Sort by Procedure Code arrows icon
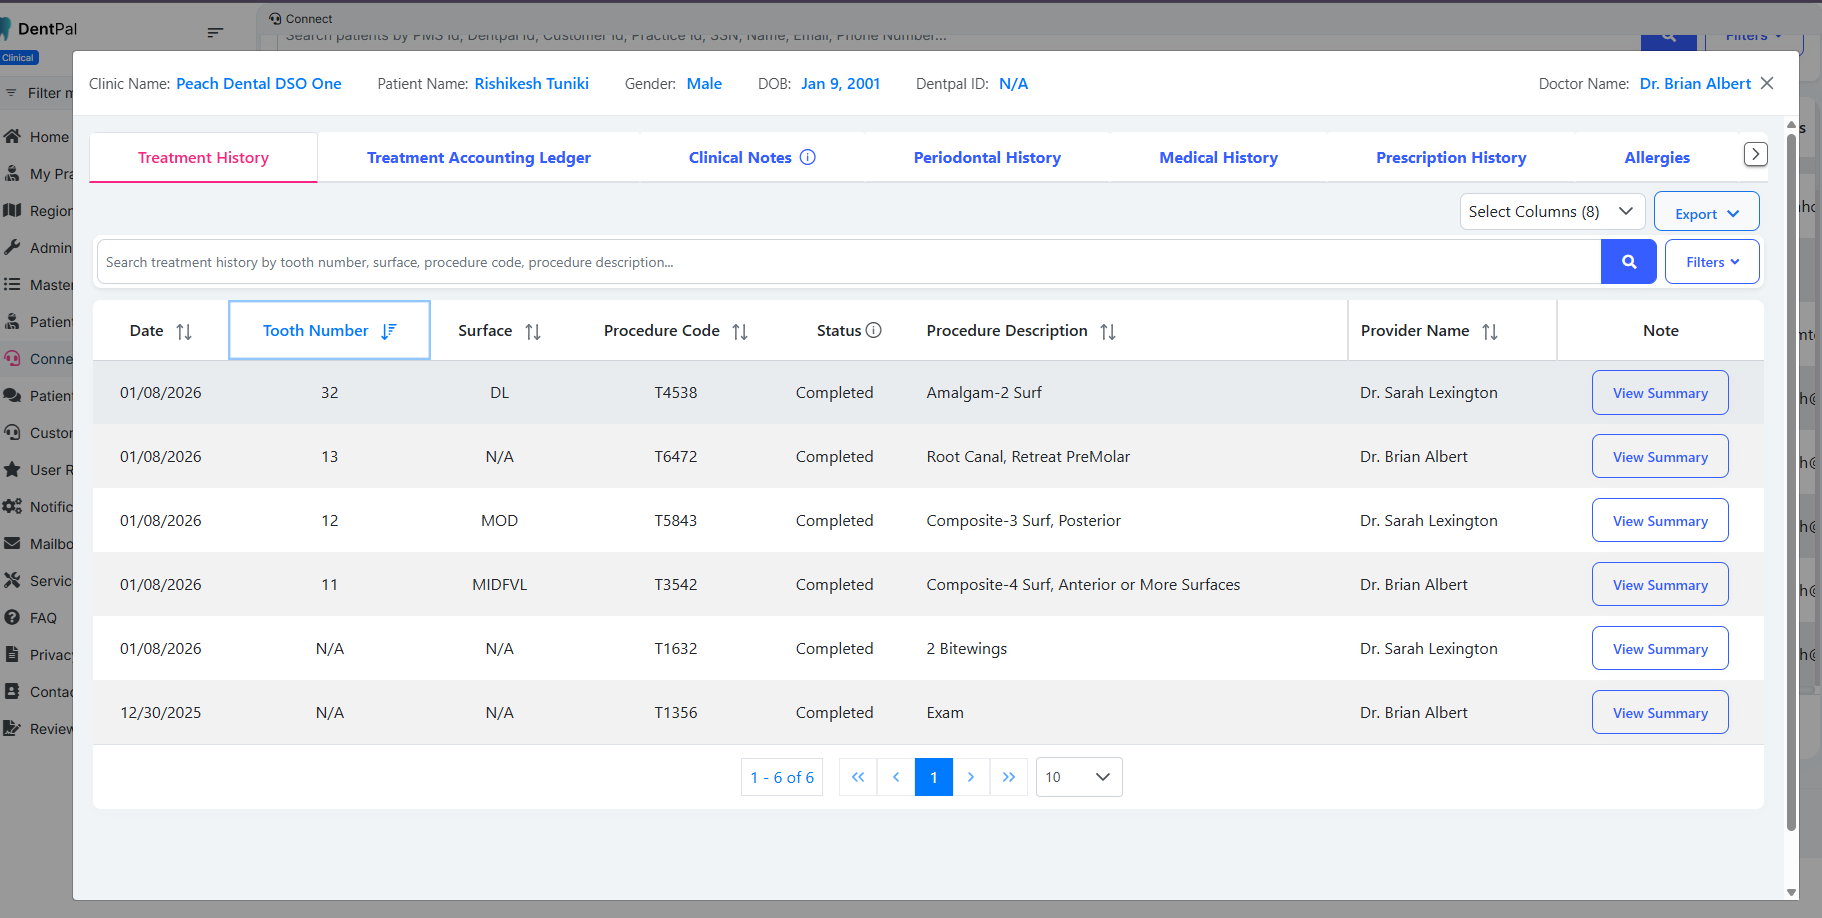The image size is (1822, 918). tap(740, 332)
